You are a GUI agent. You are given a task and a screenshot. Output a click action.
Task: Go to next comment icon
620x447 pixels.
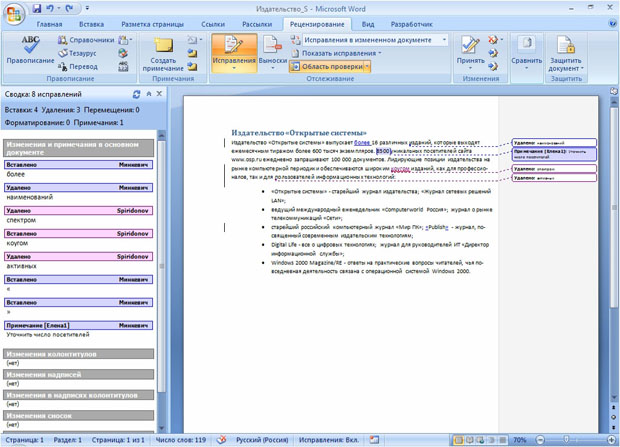pyautogui.click(x=193, y=66)
